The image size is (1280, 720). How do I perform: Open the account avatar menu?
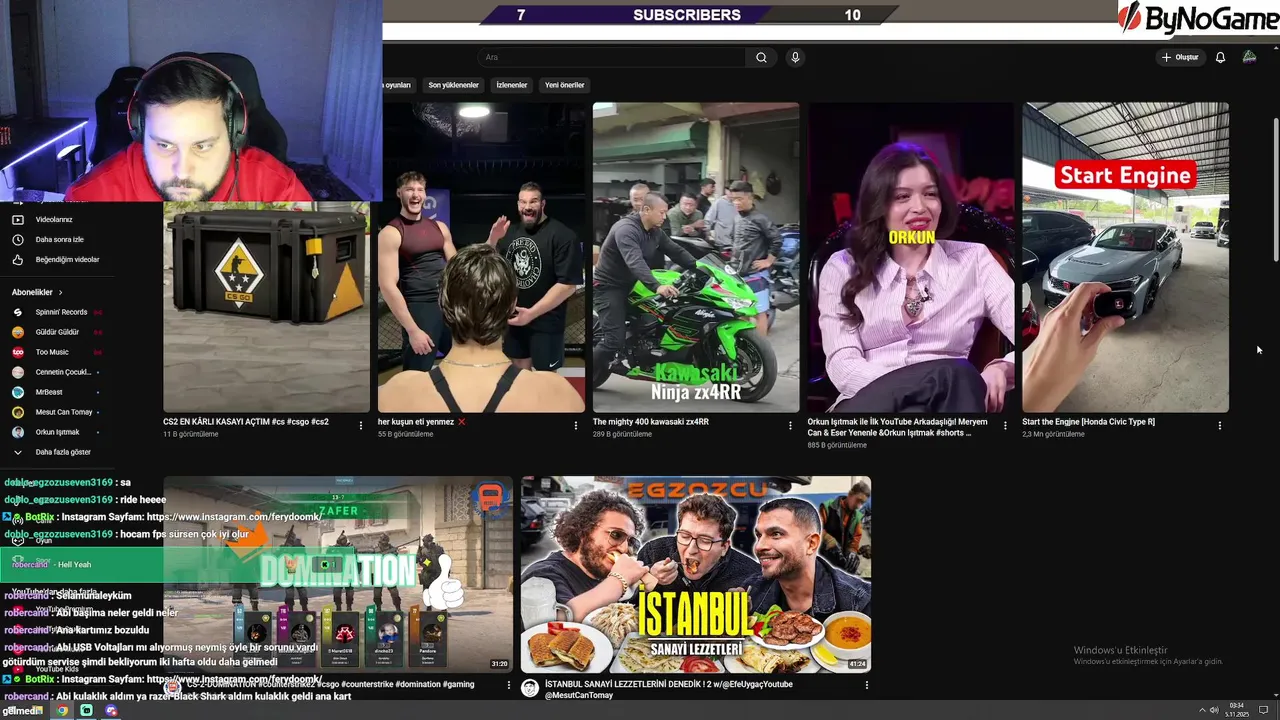(x=1249, y=57)
